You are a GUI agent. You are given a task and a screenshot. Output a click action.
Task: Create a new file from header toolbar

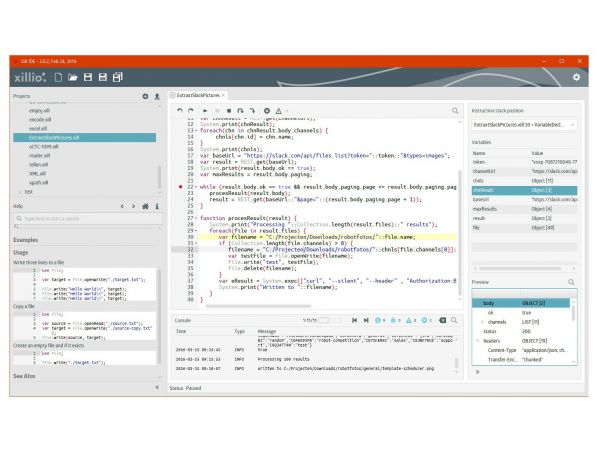(x=58, y=77)
